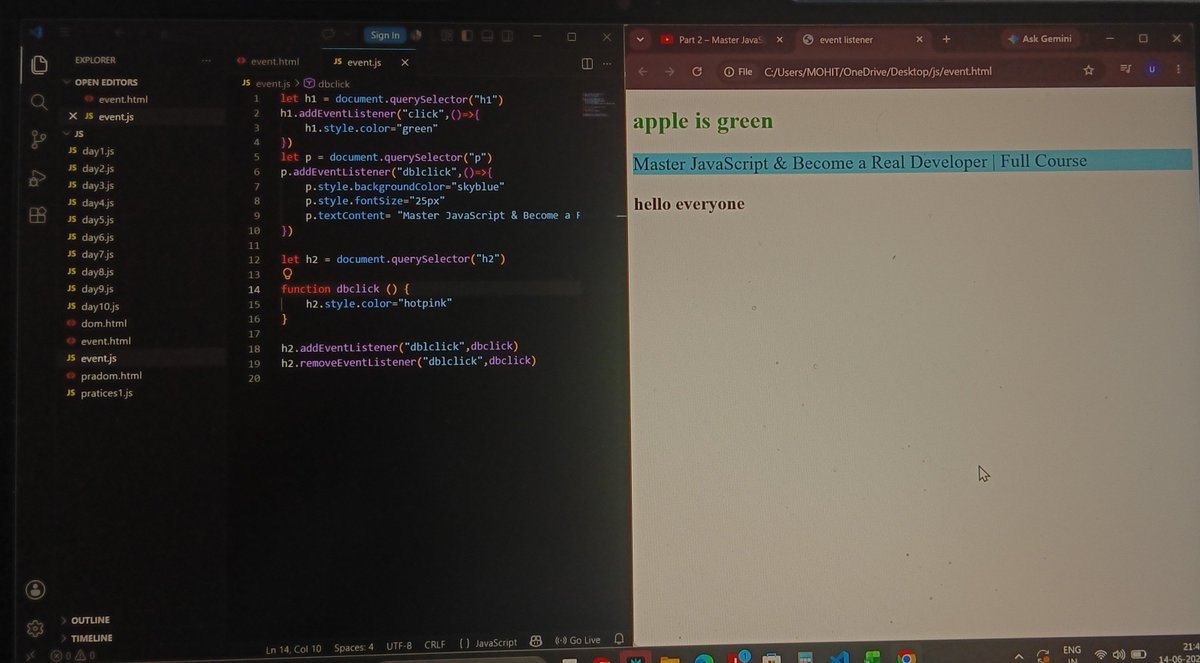1200x663 pixels.
Task: Open the Extensions view
Action: click(37, 215)
